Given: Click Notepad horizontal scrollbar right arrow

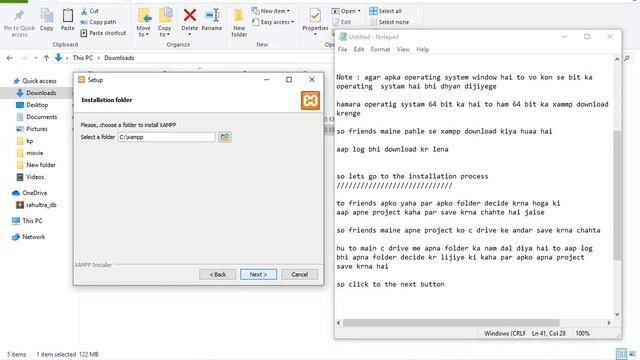Looking at the screenshot, I should click(x=609, y=322).
